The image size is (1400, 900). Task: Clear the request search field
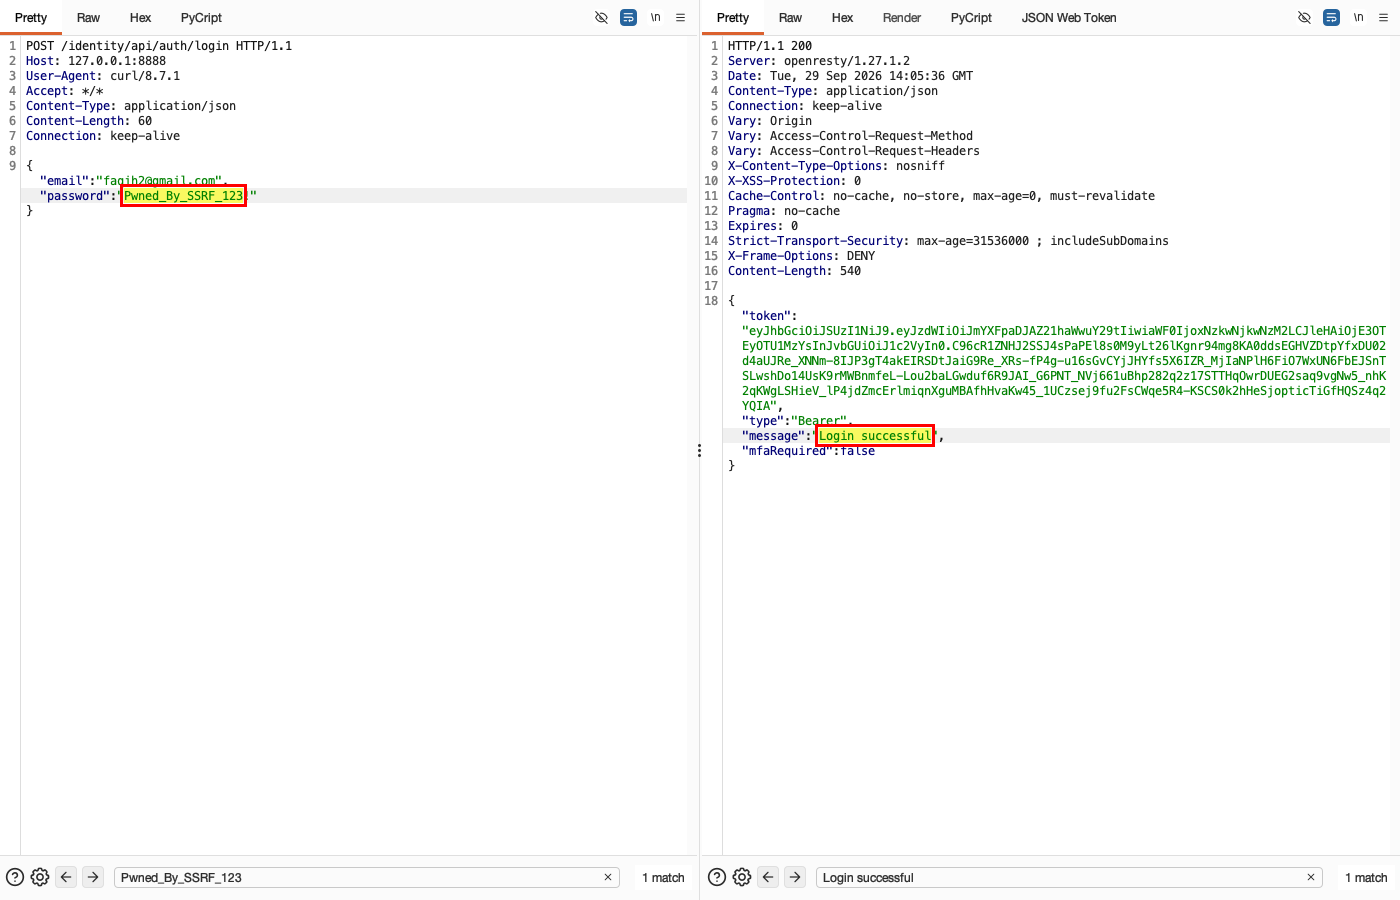608,877
